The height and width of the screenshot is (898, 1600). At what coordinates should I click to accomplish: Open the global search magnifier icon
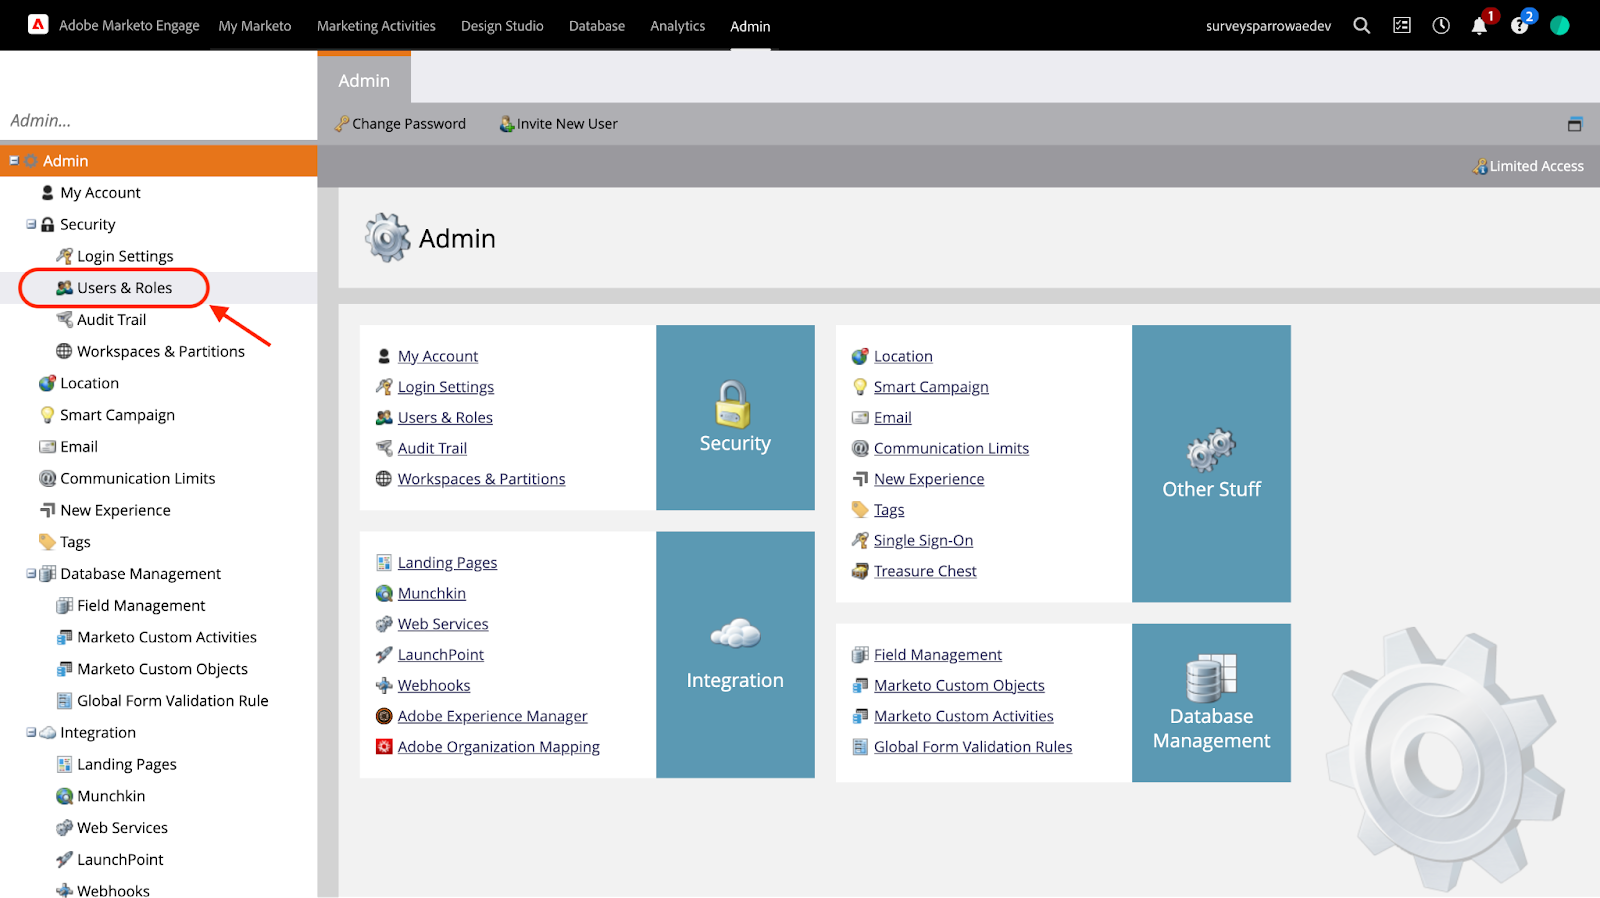[x=1361, y=26]
